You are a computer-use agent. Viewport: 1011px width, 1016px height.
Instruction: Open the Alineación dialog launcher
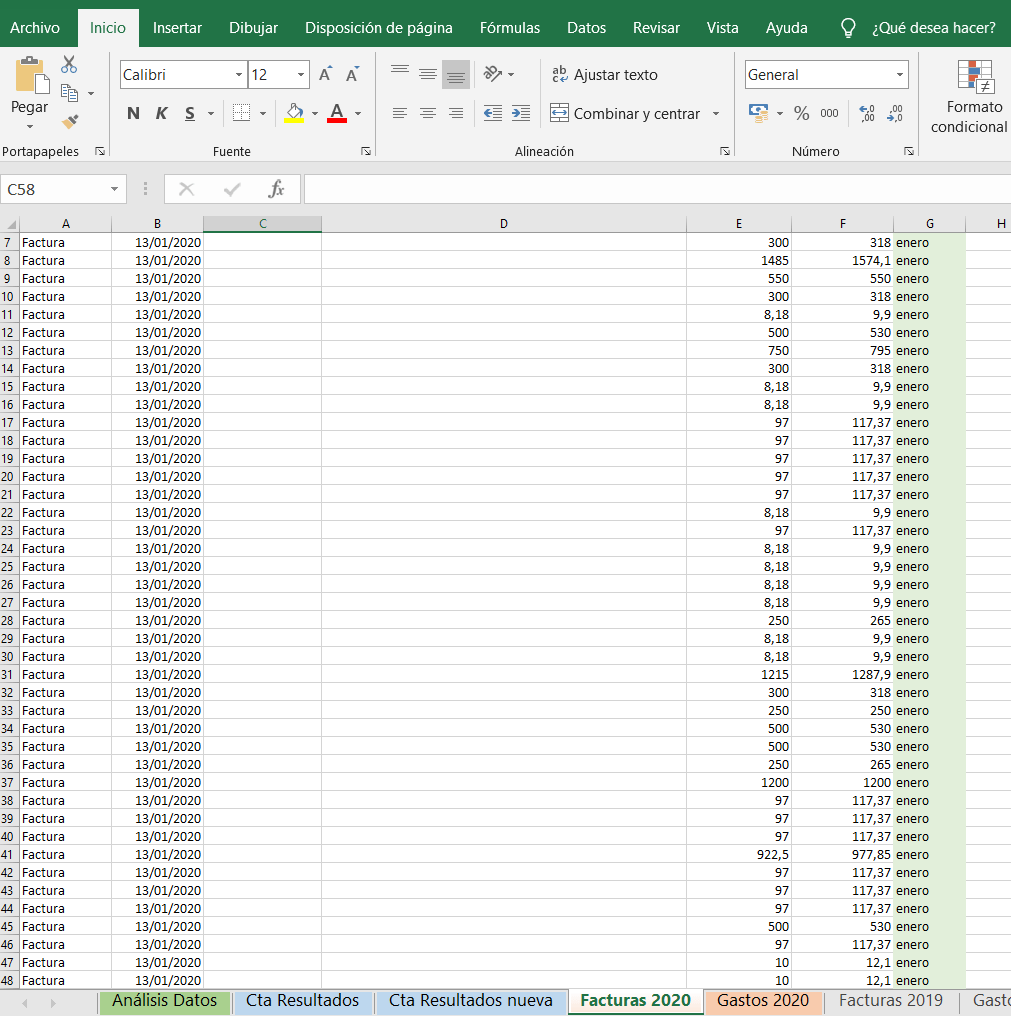click(x=725, y=151)
